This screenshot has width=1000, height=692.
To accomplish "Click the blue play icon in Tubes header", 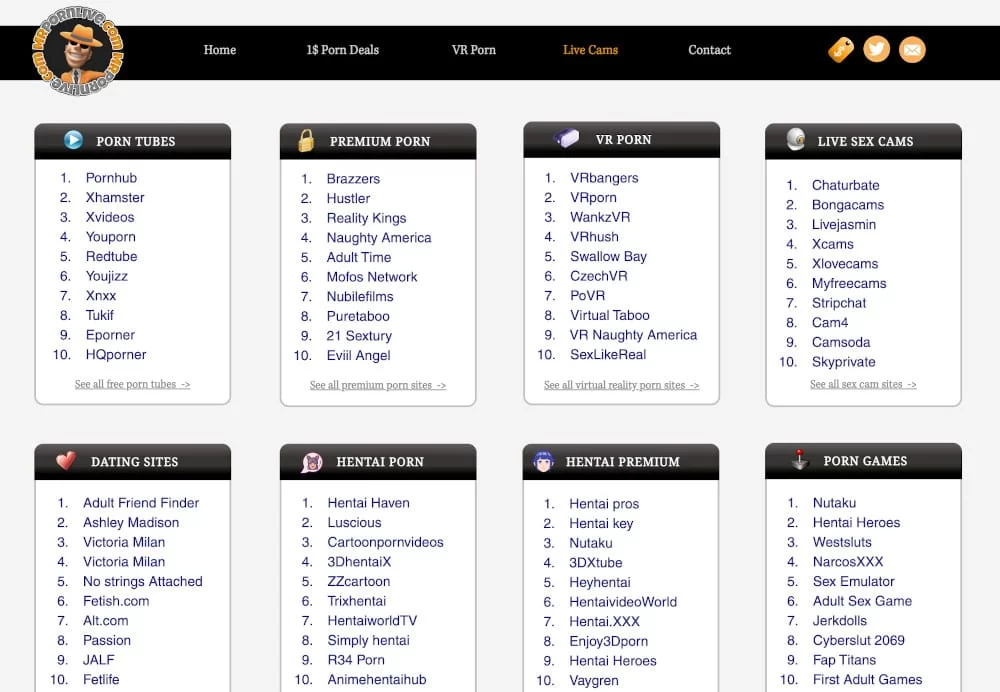I will [x=73, y=140].
